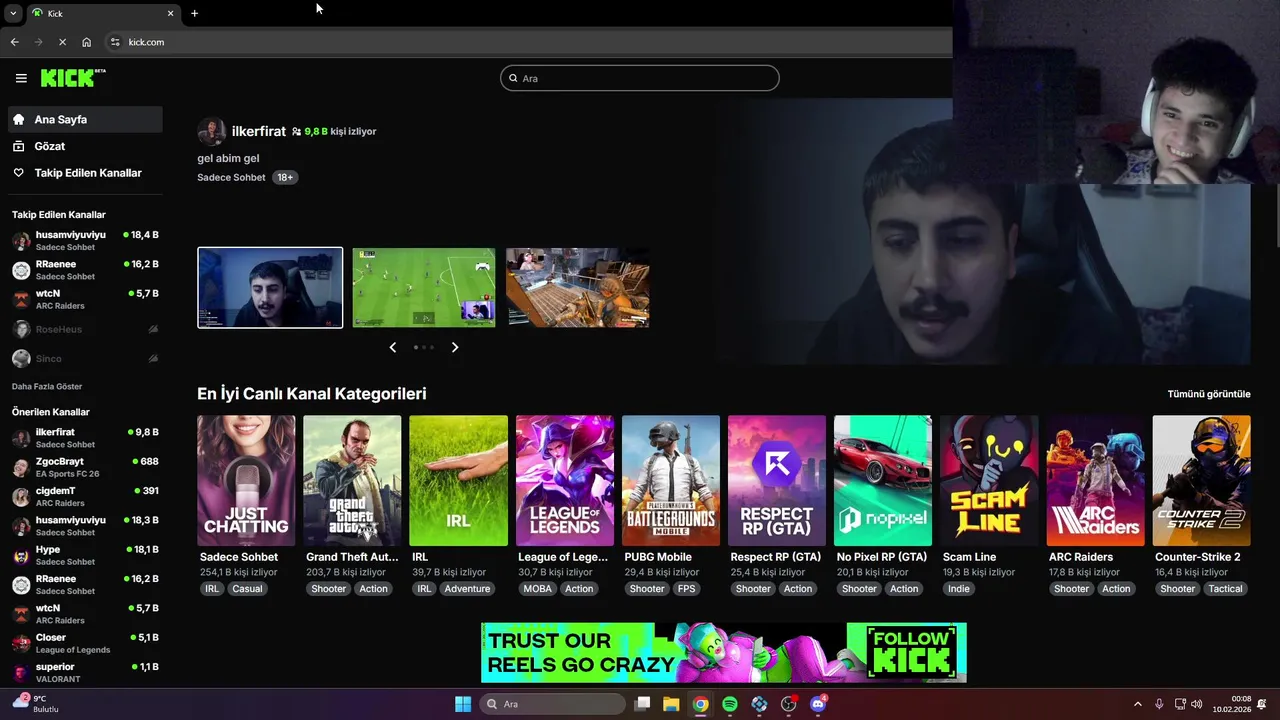
Task: Open File Explorer from taskbar
Action: pos(671,704)
